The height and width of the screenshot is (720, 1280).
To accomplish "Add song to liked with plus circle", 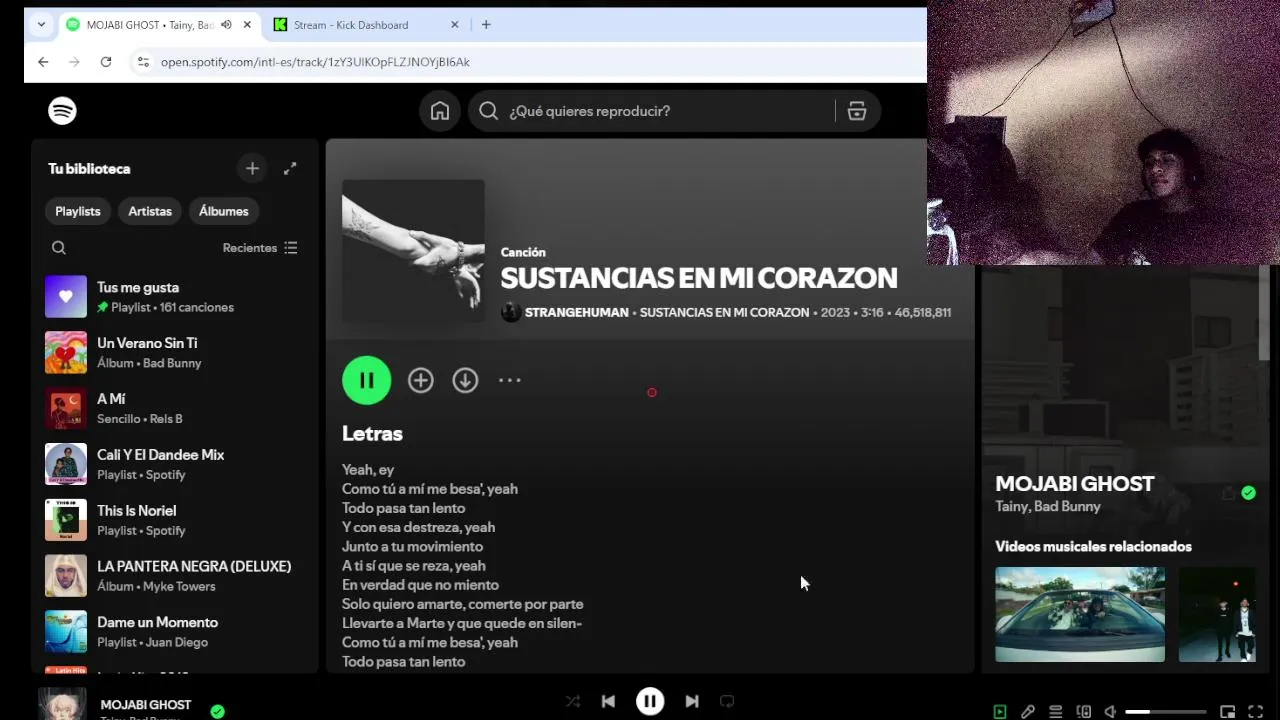I will [x=421, y=380].
